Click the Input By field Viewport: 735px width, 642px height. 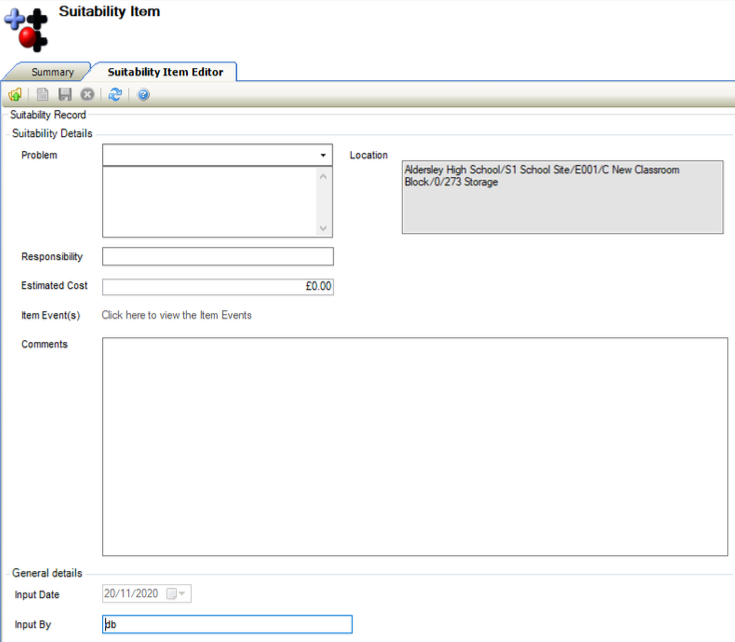[x=227, y=624]
